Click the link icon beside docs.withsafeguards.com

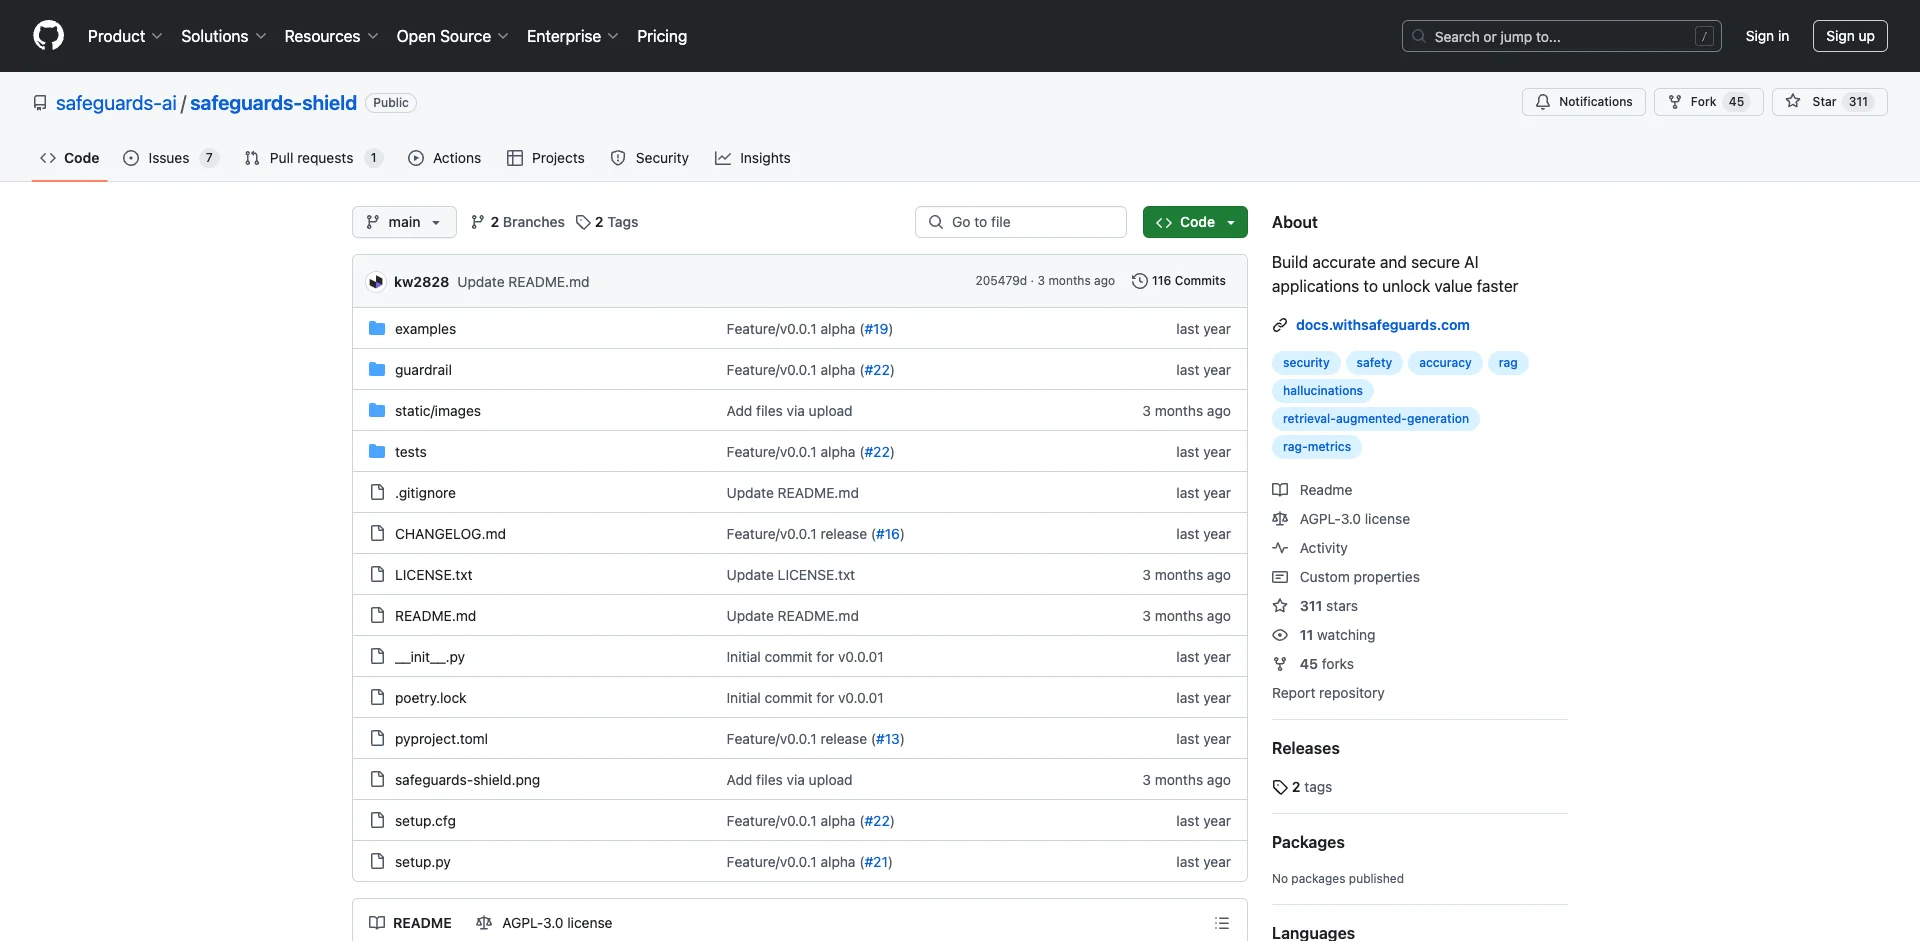tap(1280, 325)
